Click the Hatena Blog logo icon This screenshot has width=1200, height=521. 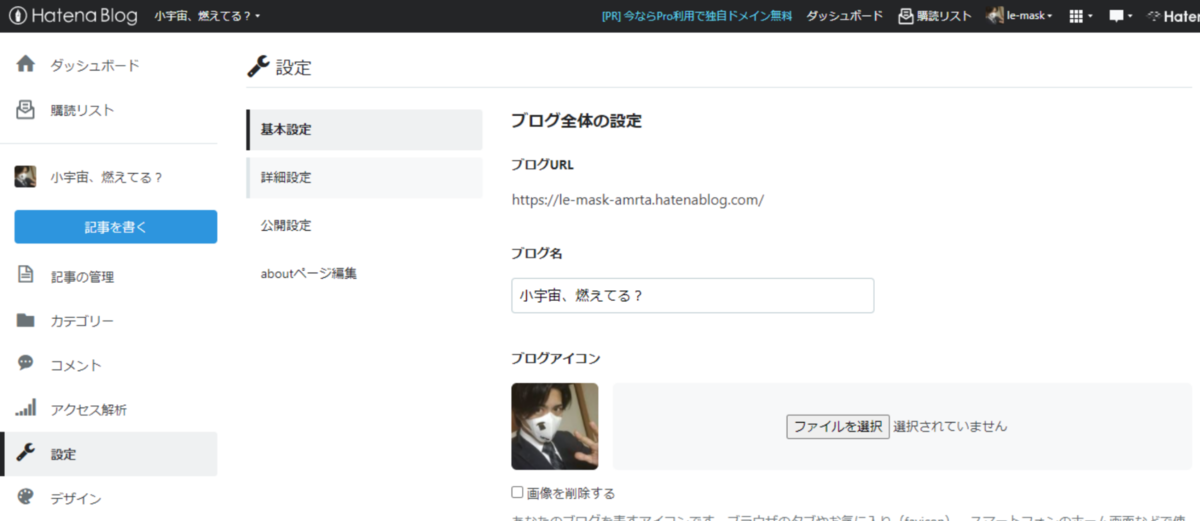click(x=18, y=16)
